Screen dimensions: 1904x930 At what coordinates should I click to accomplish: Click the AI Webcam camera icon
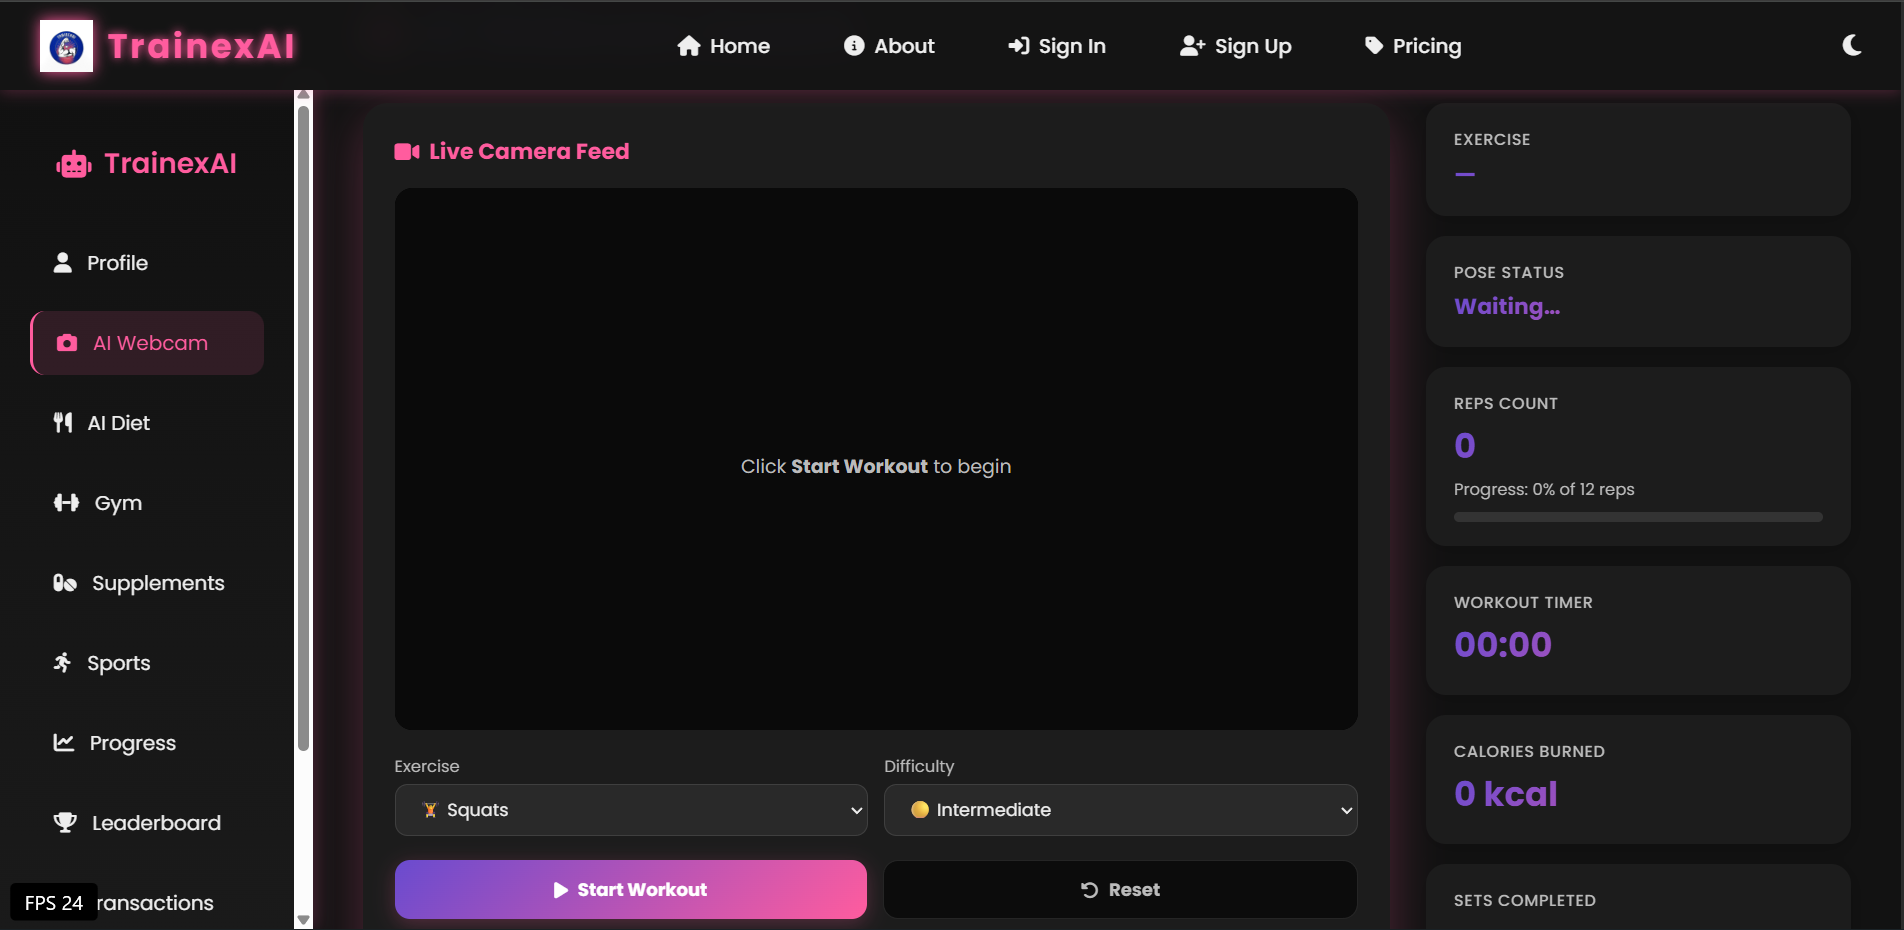click(x=67, y=343)
